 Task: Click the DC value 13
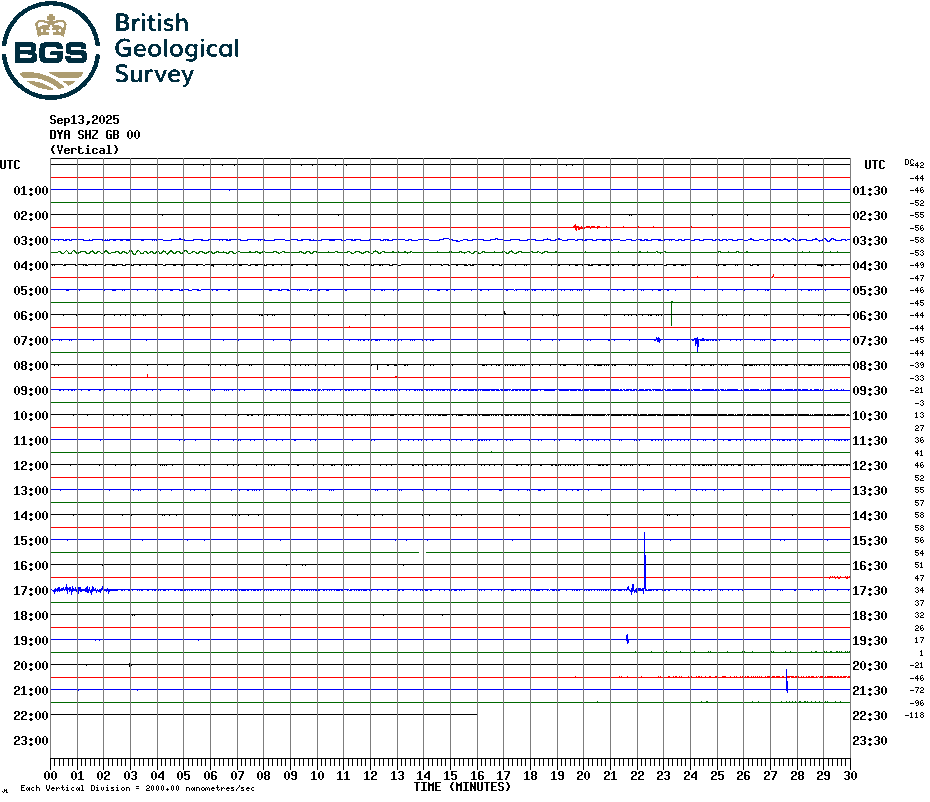coord(919,415)
